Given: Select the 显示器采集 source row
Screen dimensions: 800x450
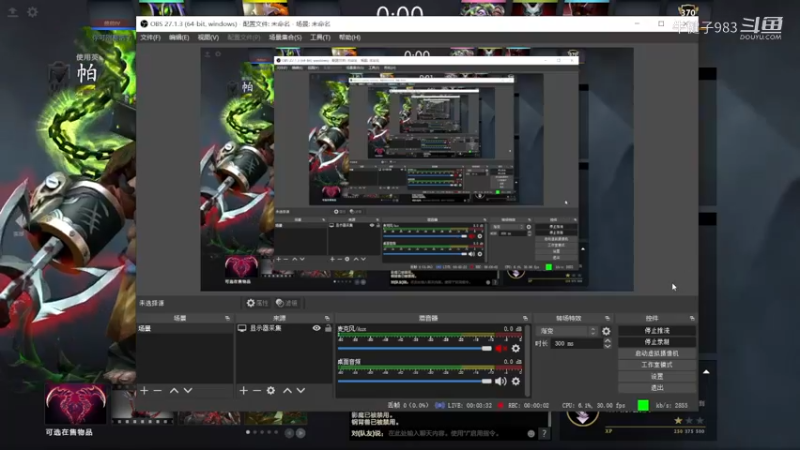Looking at the screenshot, I should tap(284, 328).
